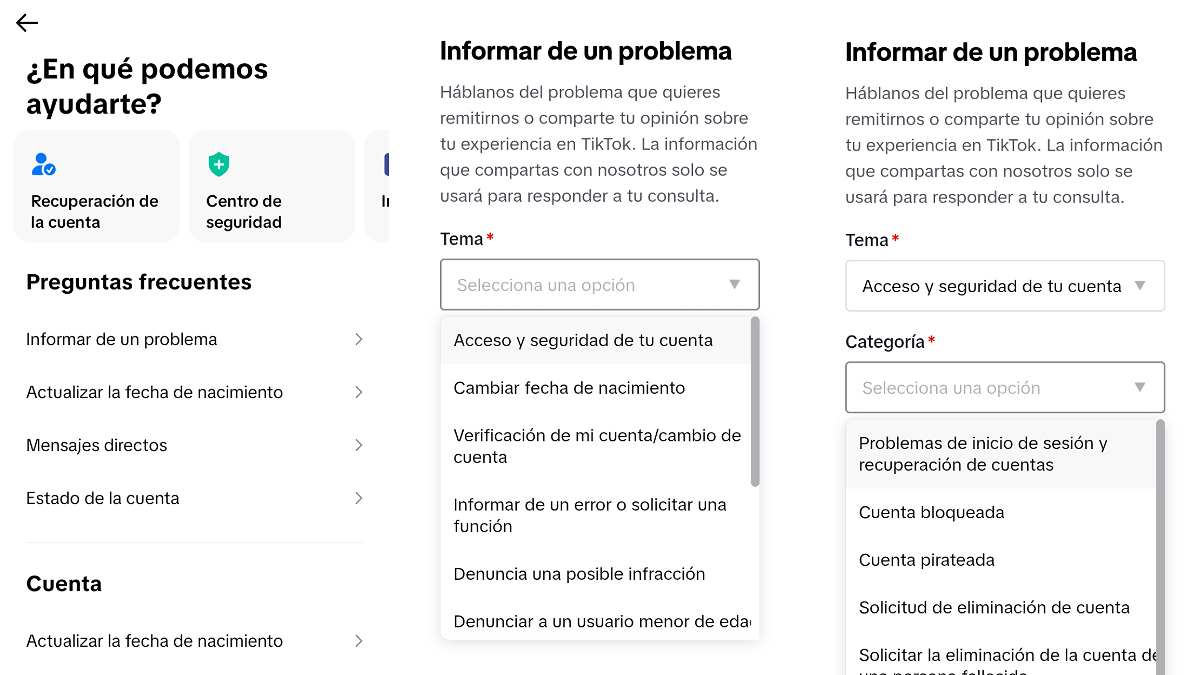Image resolution: width=1200 pixels, height=675 pixels.
Task: Choose Denuncia una posible infracción option
Action: pos(596,574)
